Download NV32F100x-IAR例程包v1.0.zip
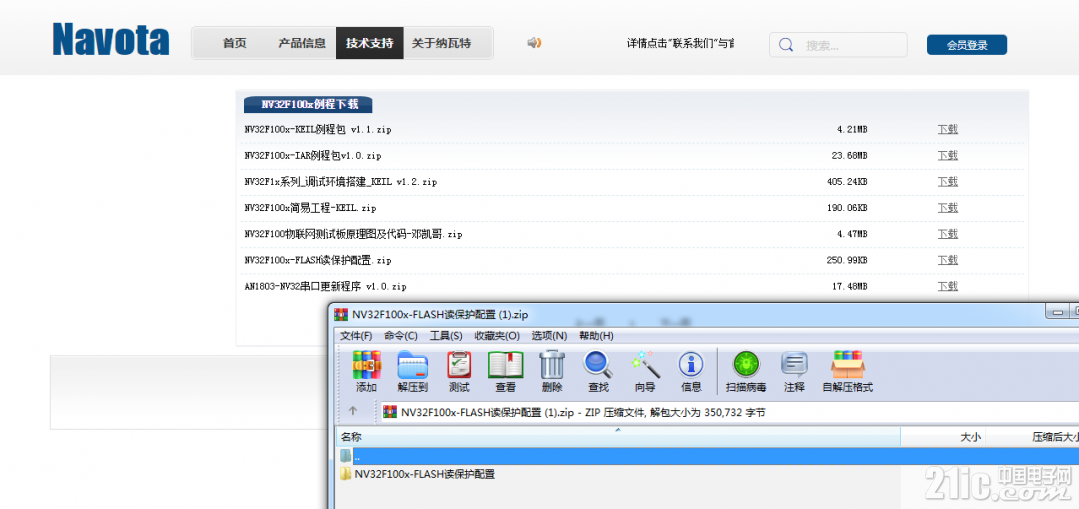This screenshot has width=1079, height=509. click(948, 155)
